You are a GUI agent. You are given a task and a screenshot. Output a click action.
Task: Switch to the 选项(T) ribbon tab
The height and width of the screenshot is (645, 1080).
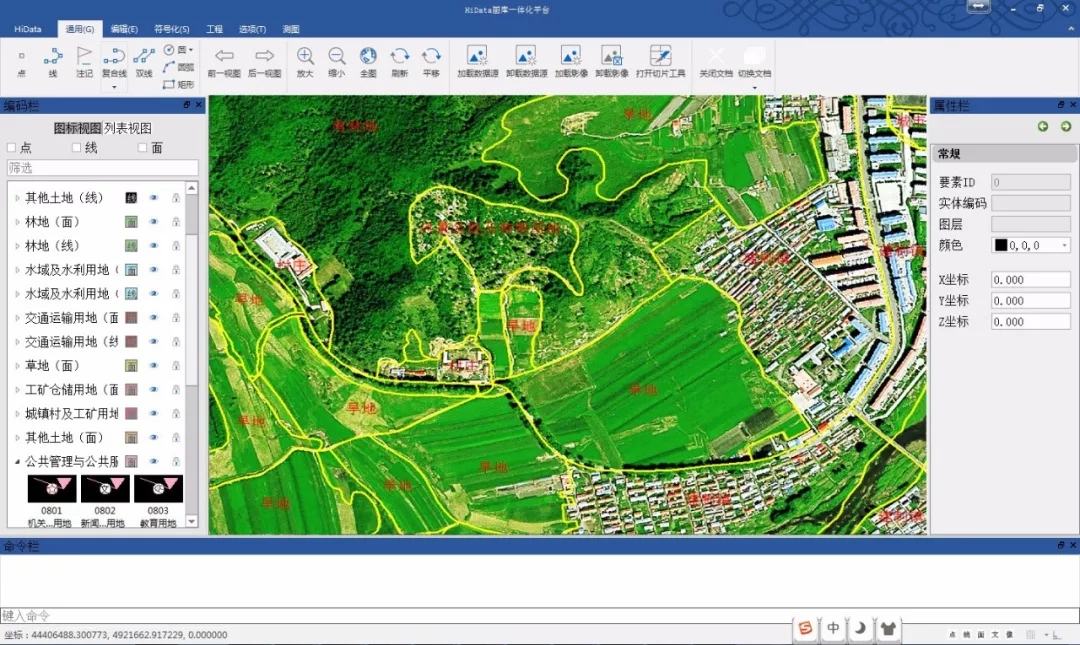click(252, 29)
